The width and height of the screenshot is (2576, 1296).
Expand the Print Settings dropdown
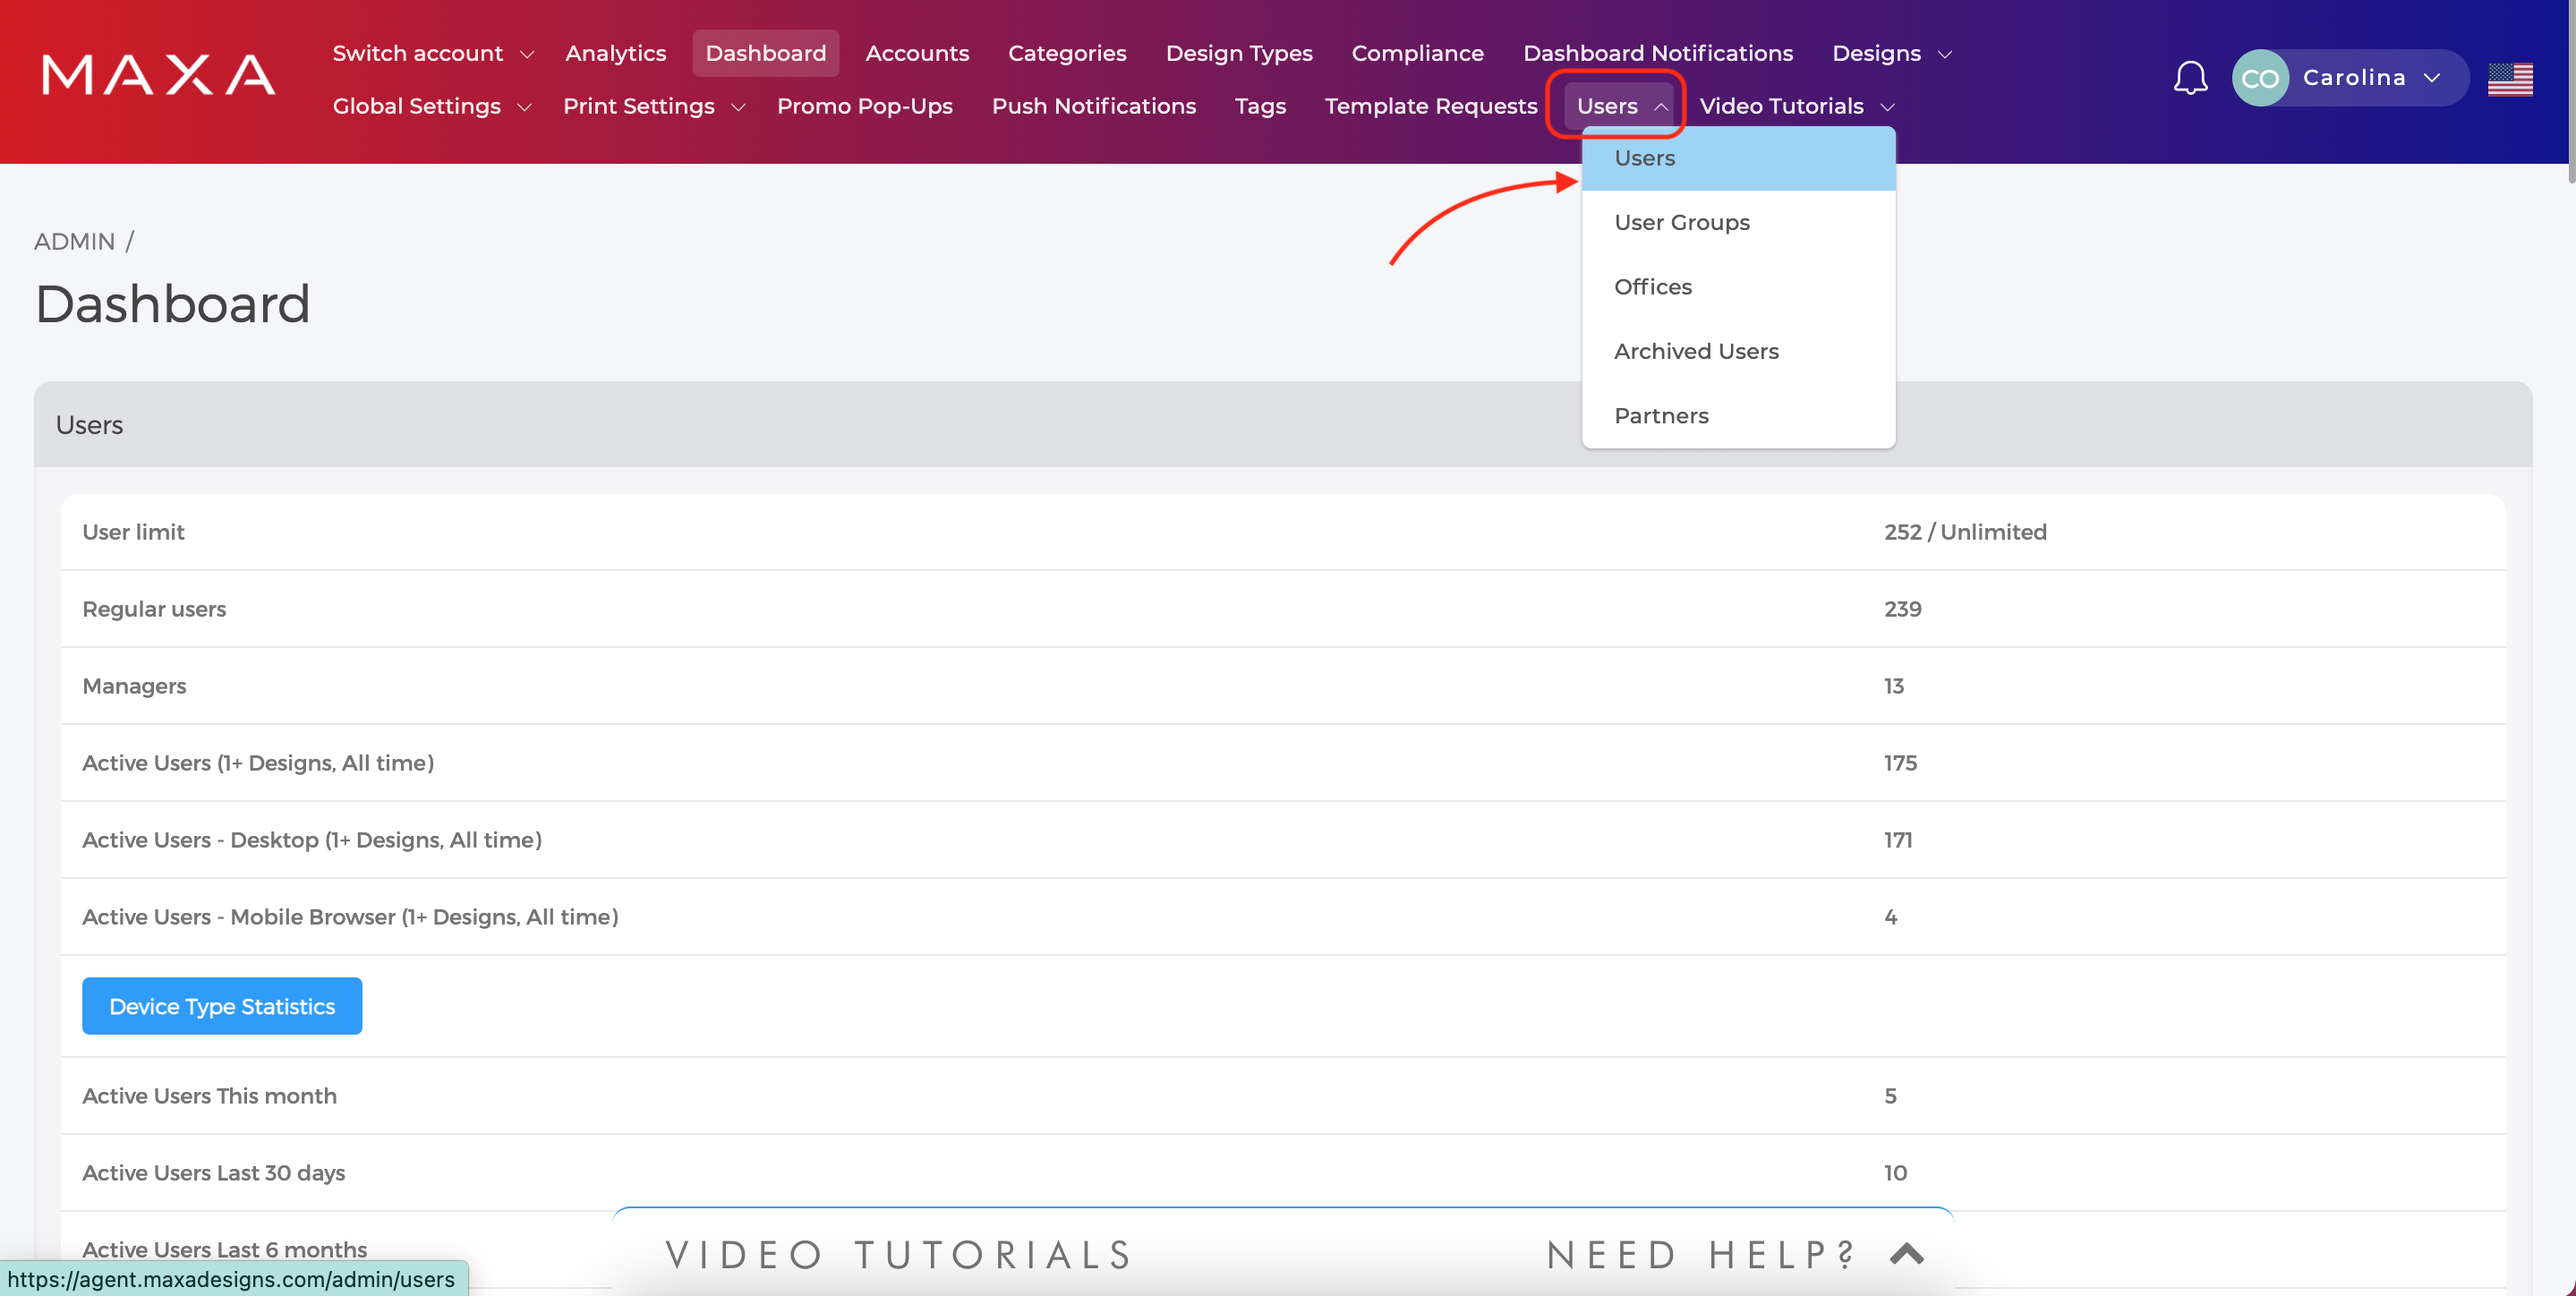tap(654, 106)
